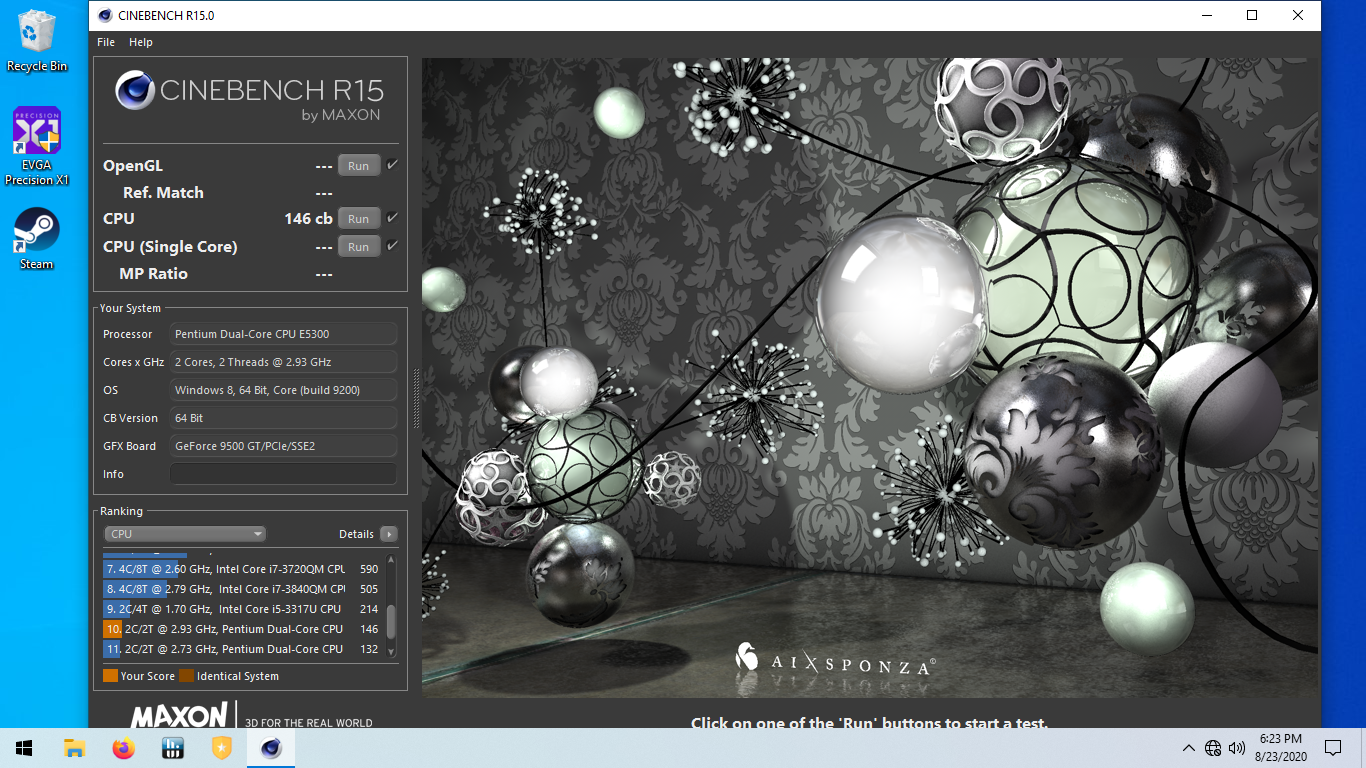Select ranking row 11 Pentium 2.73 GHz
Screen dimensions: 1366x768
(242, 649)
